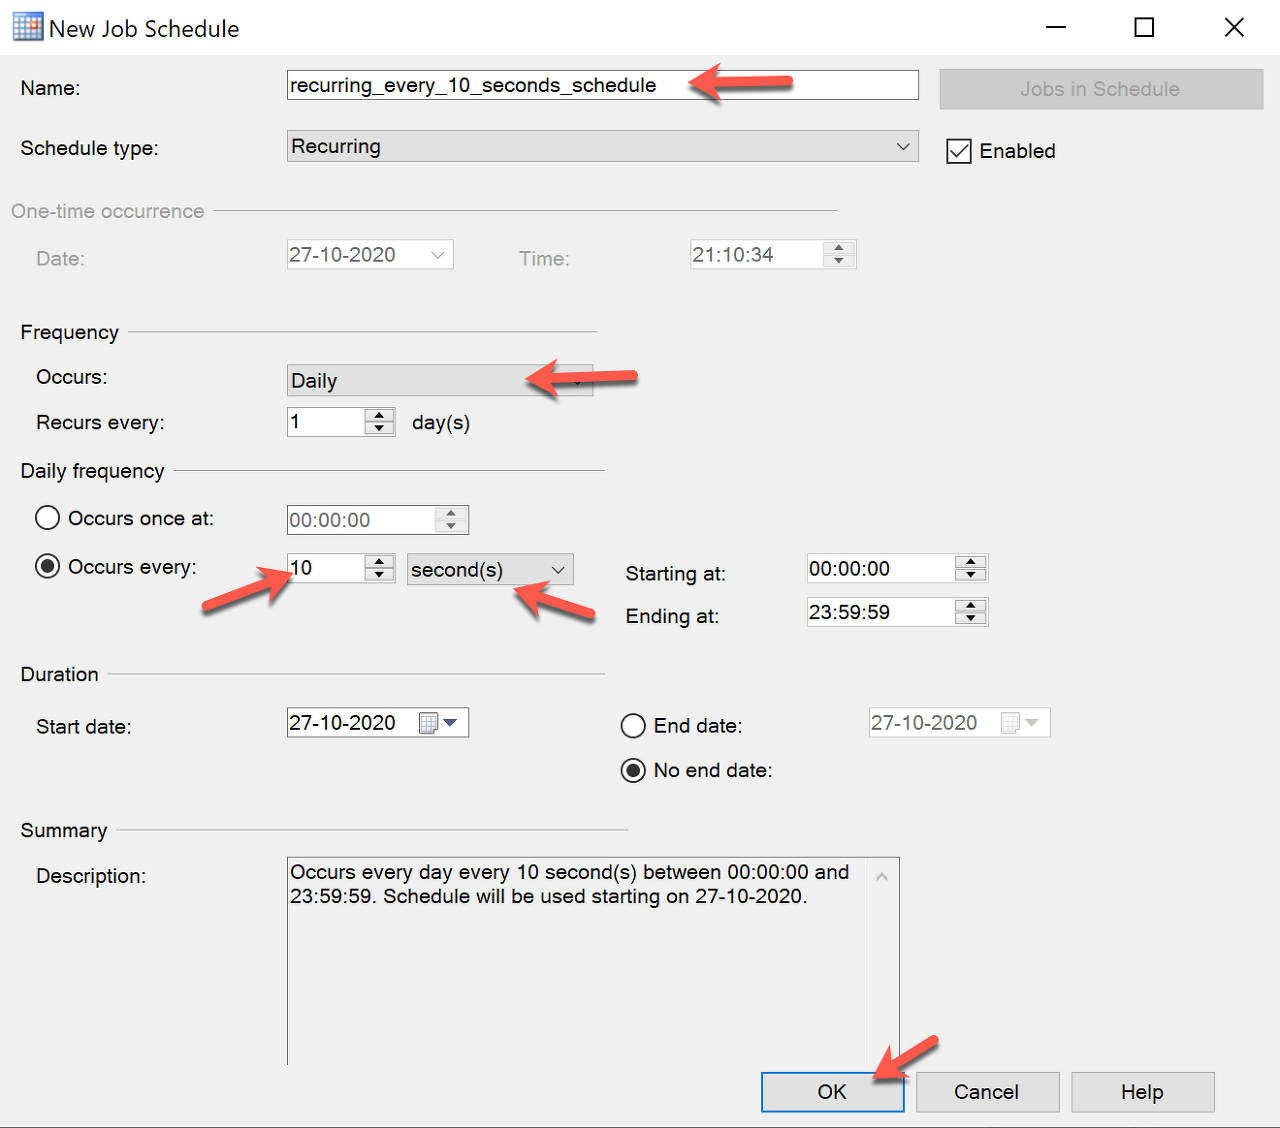Choose the No end date option

coord(633,771)
